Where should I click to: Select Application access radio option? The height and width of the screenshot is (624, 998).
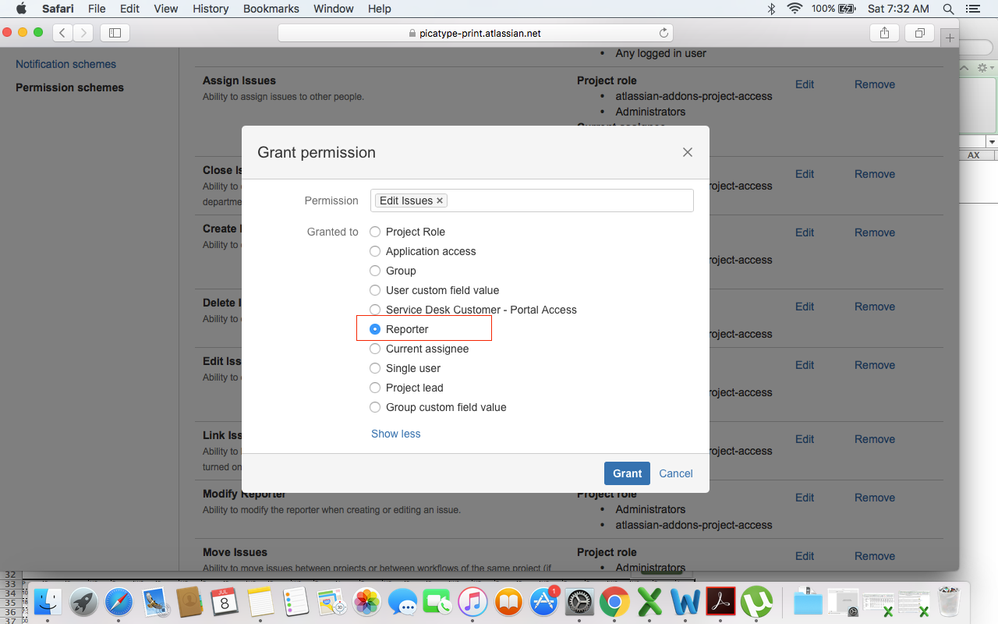(x=375, y=252)
